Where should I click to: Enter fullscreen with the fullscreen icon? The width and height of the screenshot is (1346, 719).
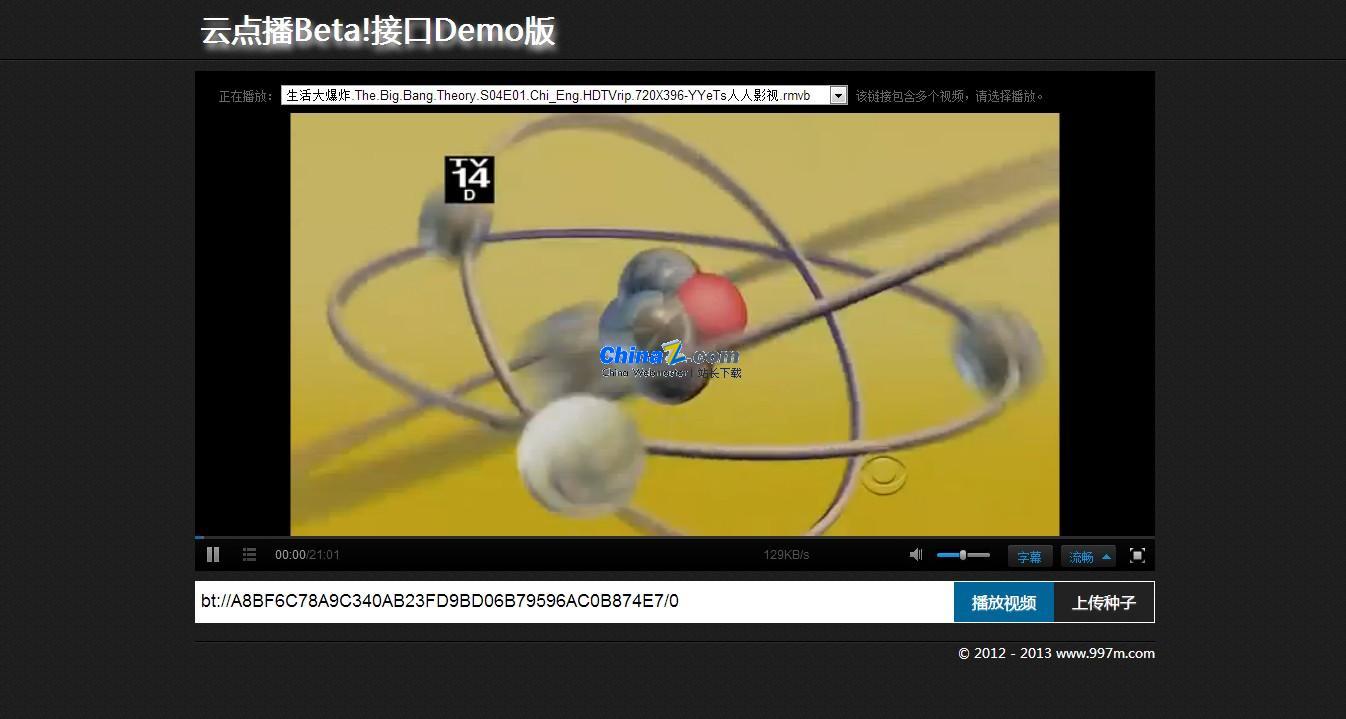[1137, 555]
